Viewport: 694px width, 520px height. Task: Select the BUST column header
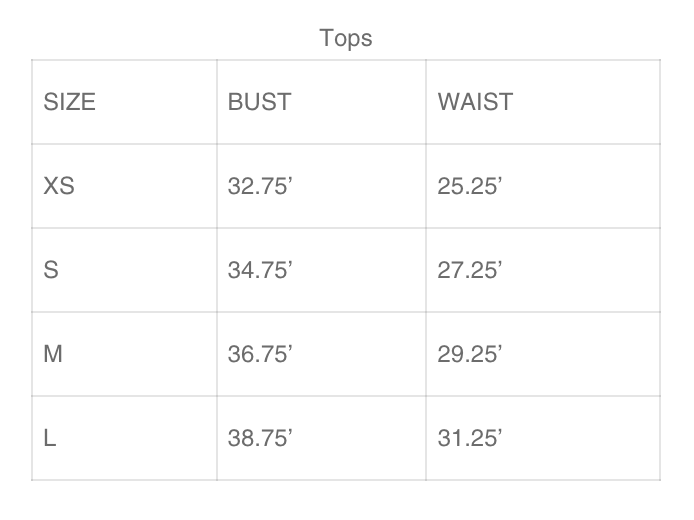(x=259, y=102)
